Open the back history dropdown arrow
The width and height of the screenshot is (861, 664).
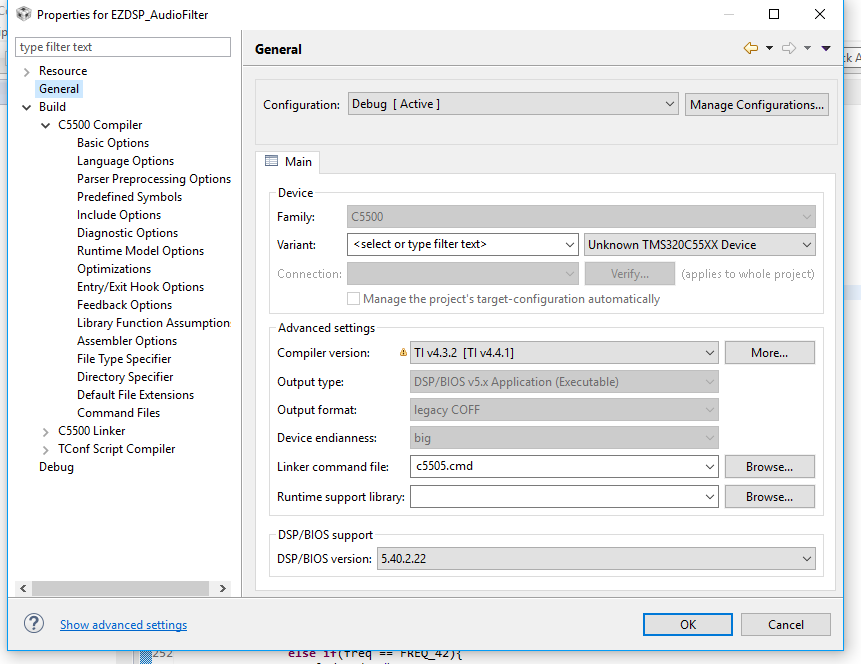pos(769,48)
